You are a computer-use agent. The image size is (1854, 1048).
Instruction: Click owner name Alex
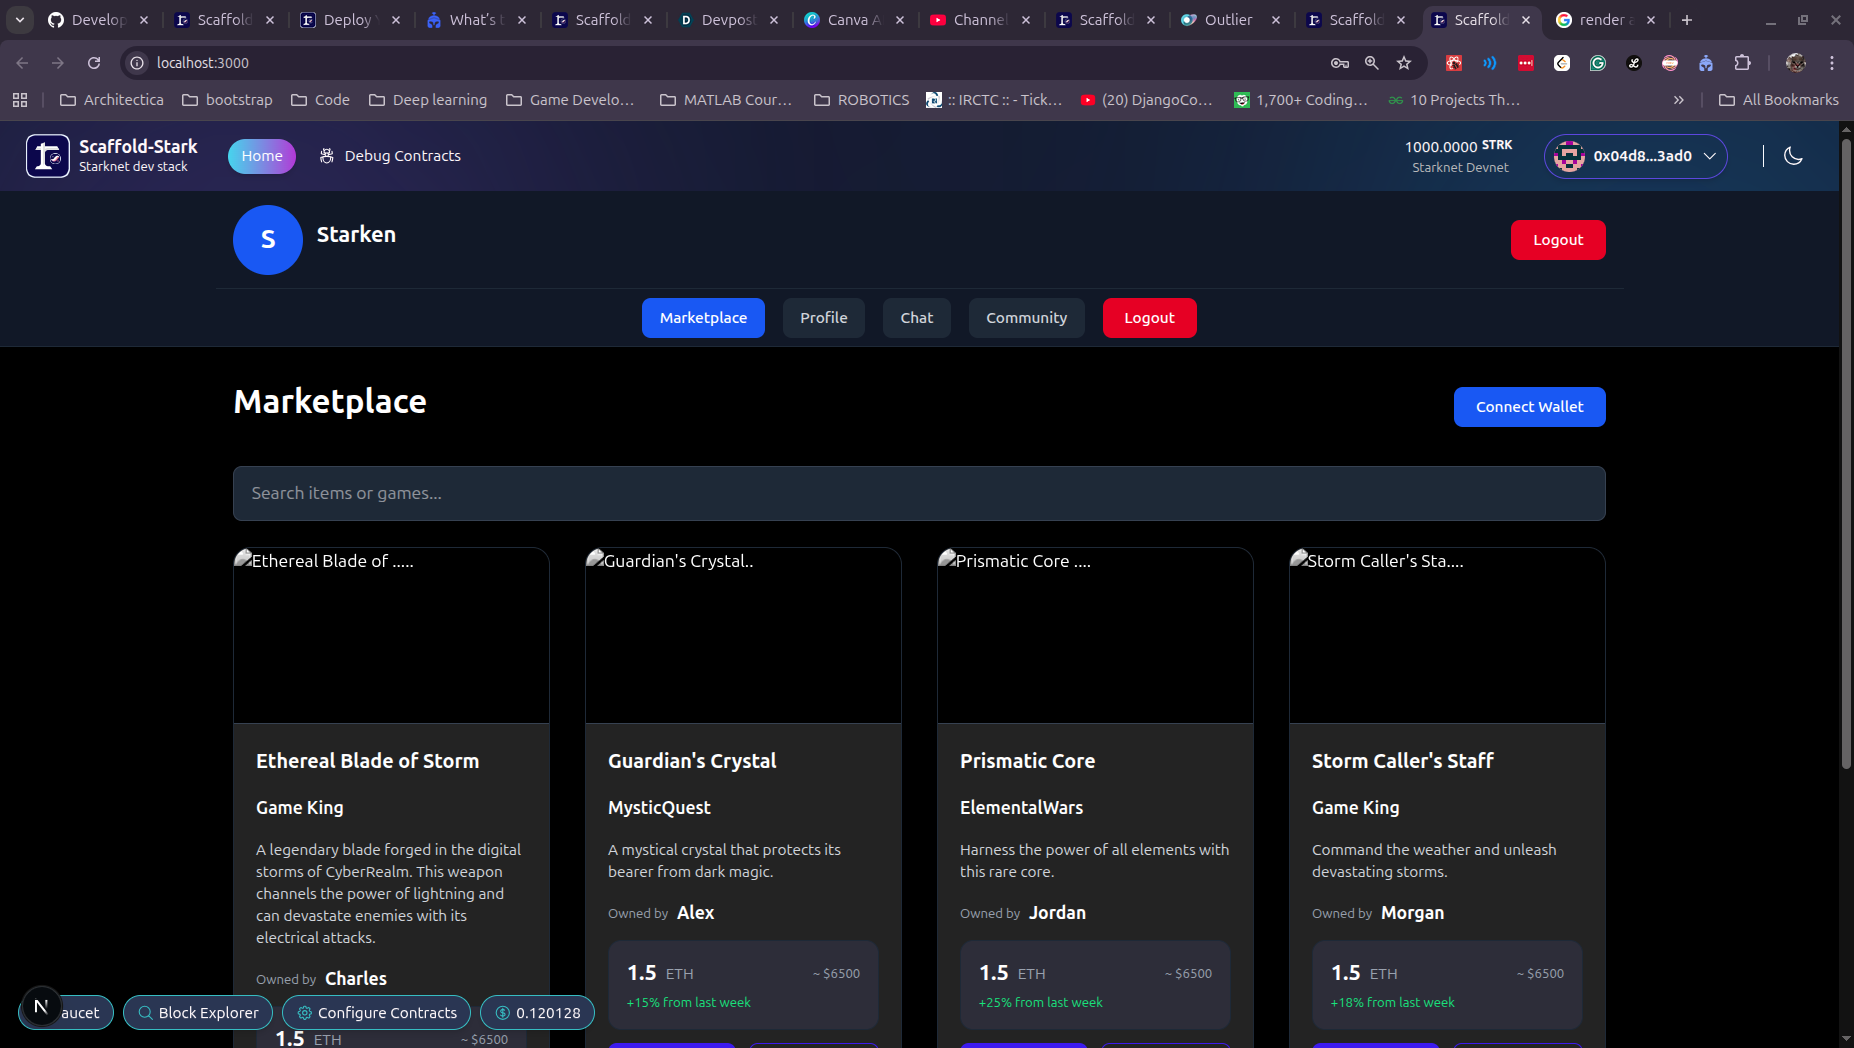[x=695, y=913]
